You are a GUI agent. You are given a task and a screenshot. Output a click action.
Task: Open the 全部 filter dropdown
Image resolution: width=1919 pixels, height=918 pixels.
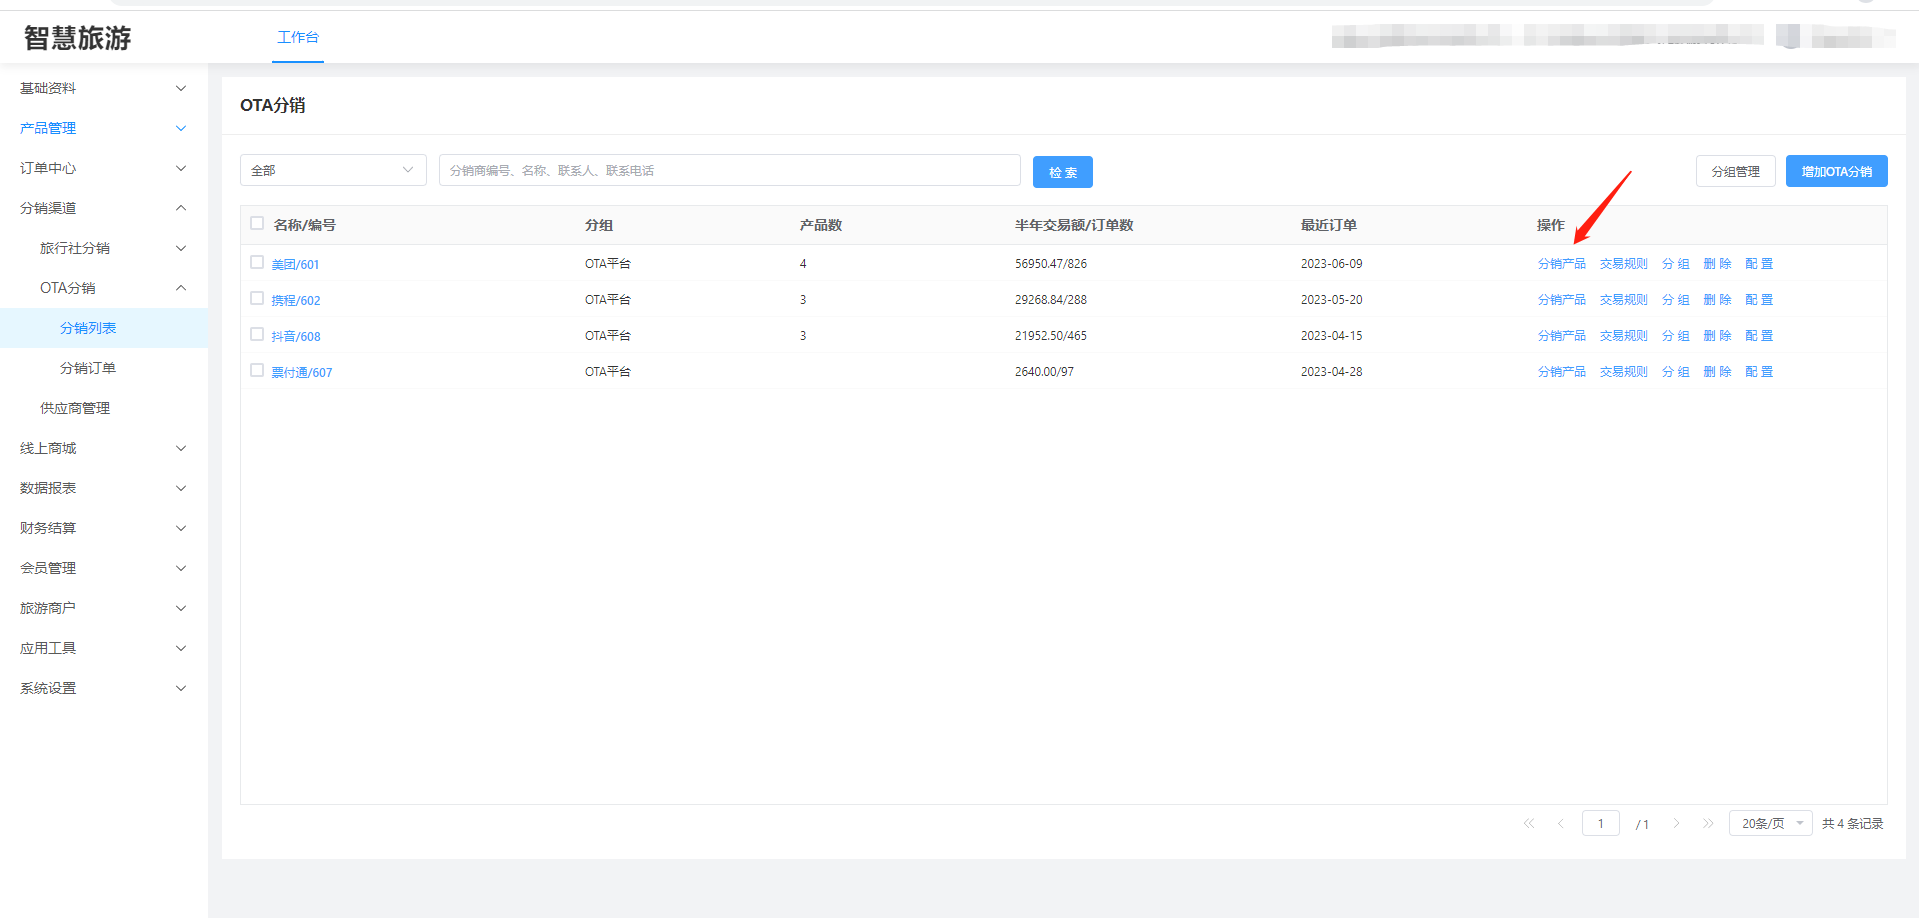point(333,171)
